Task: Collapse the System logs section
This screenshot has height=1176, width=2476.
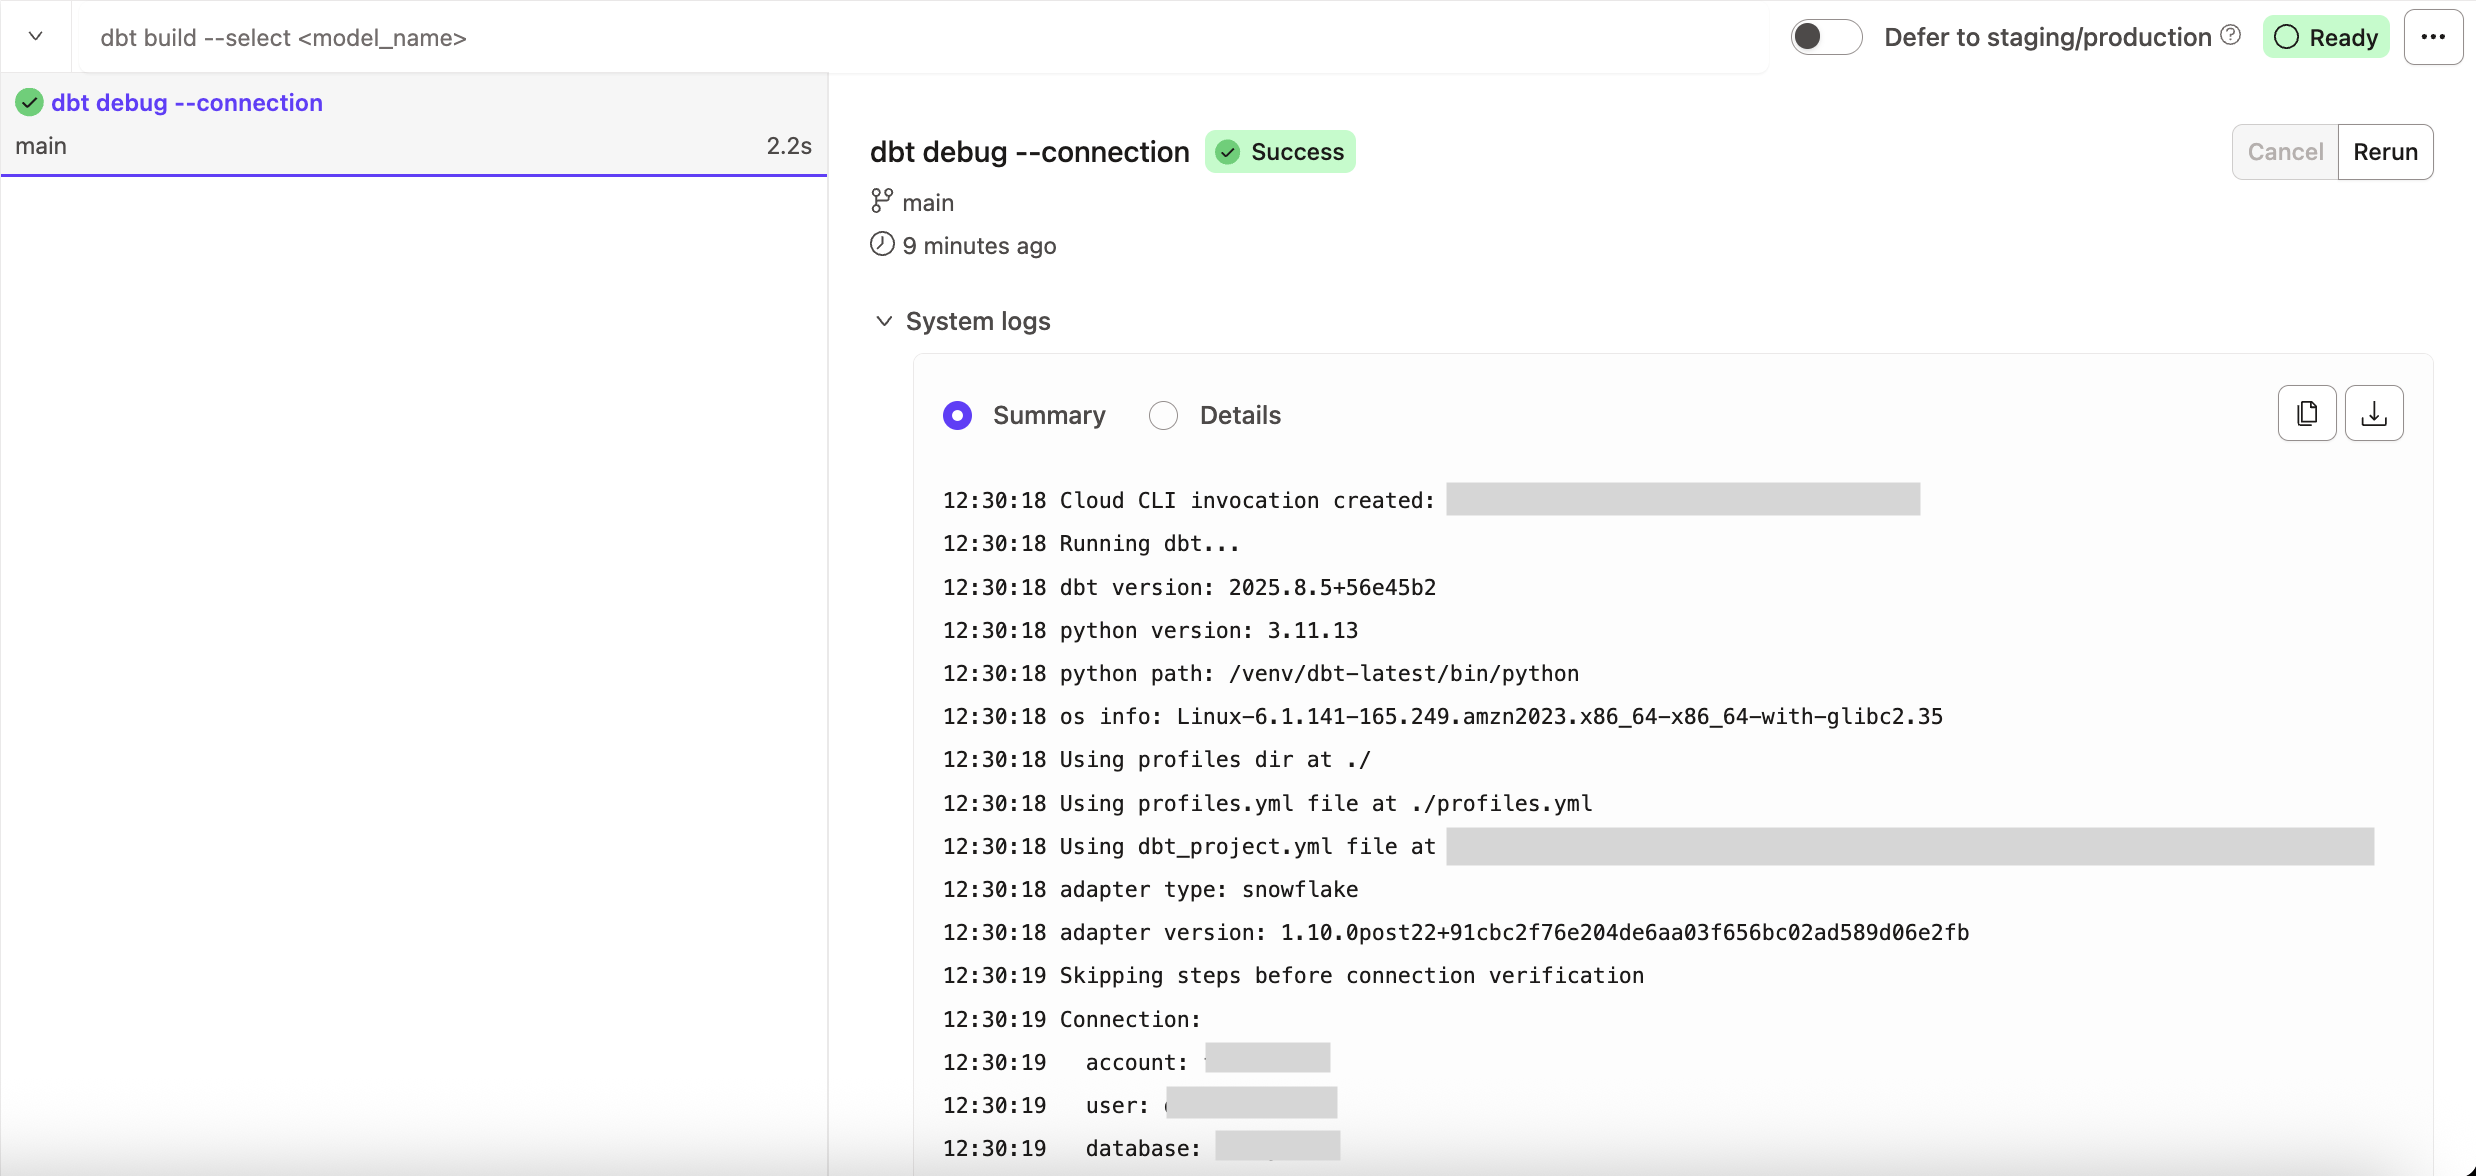Action: coord(883,321)
